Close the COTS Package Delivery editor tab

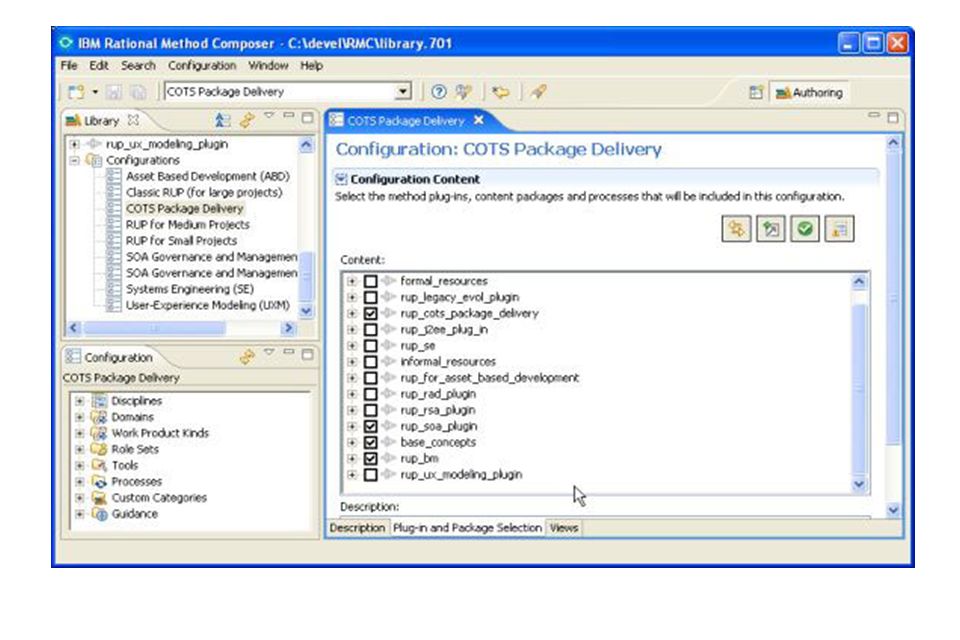pyautogui.click(x=479, y=120)
